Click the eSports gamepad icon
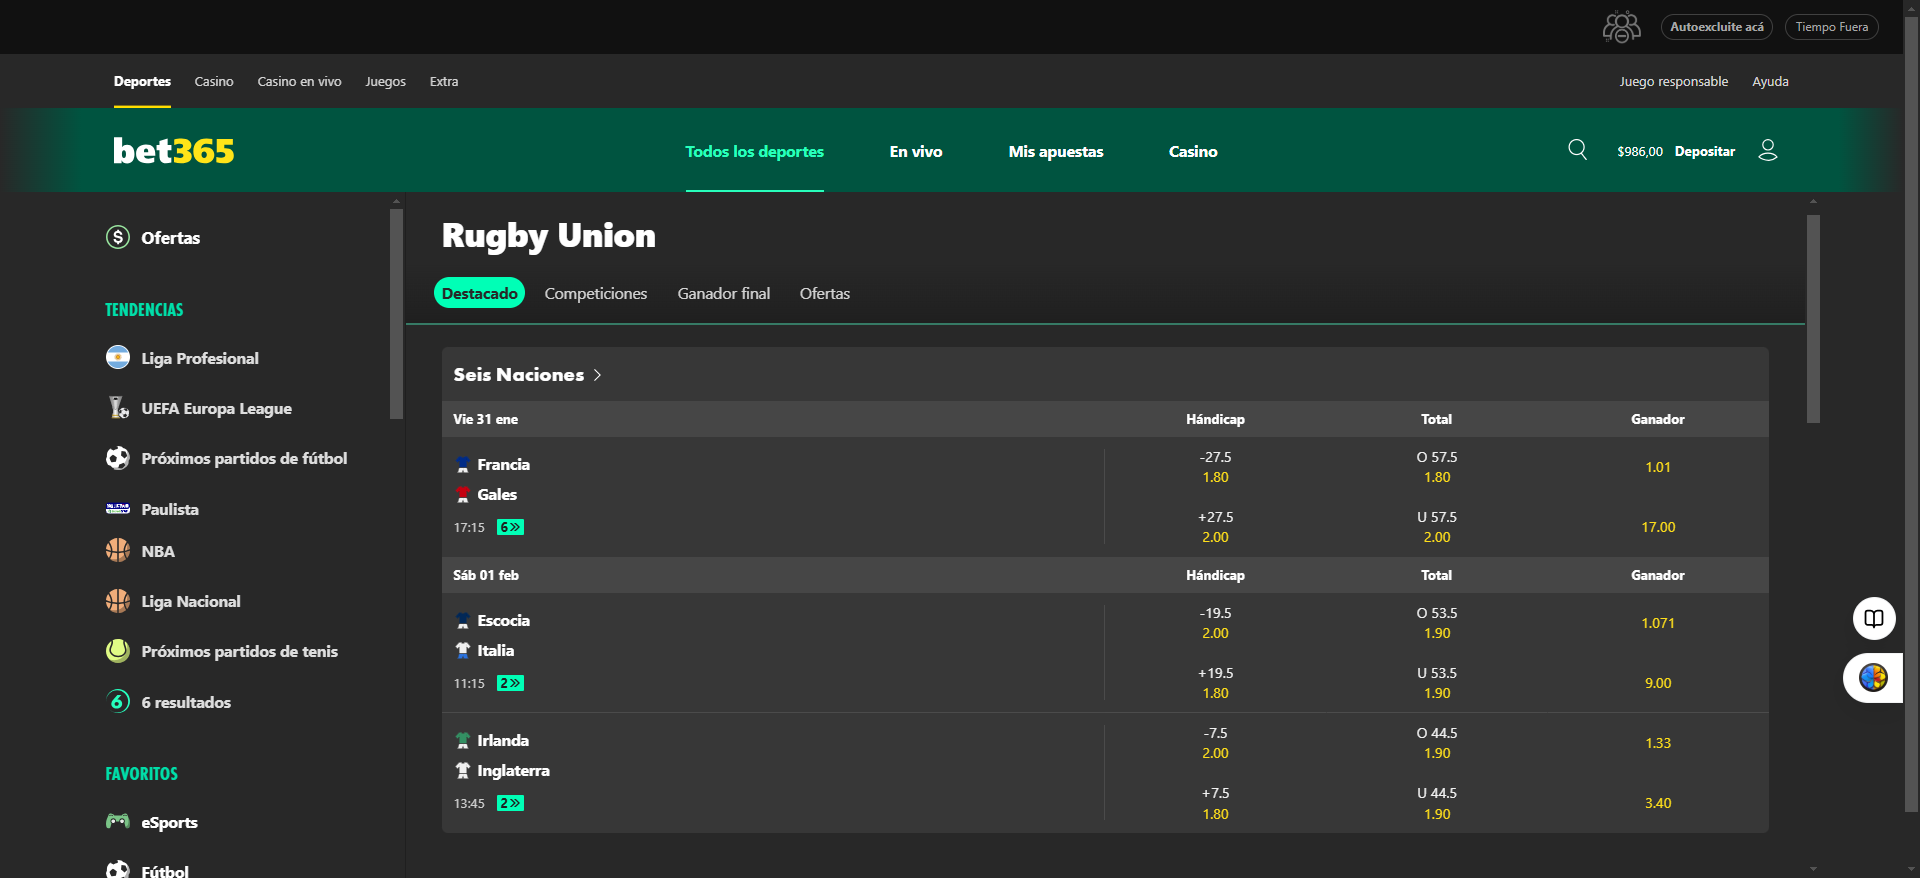 pos(118,821)
